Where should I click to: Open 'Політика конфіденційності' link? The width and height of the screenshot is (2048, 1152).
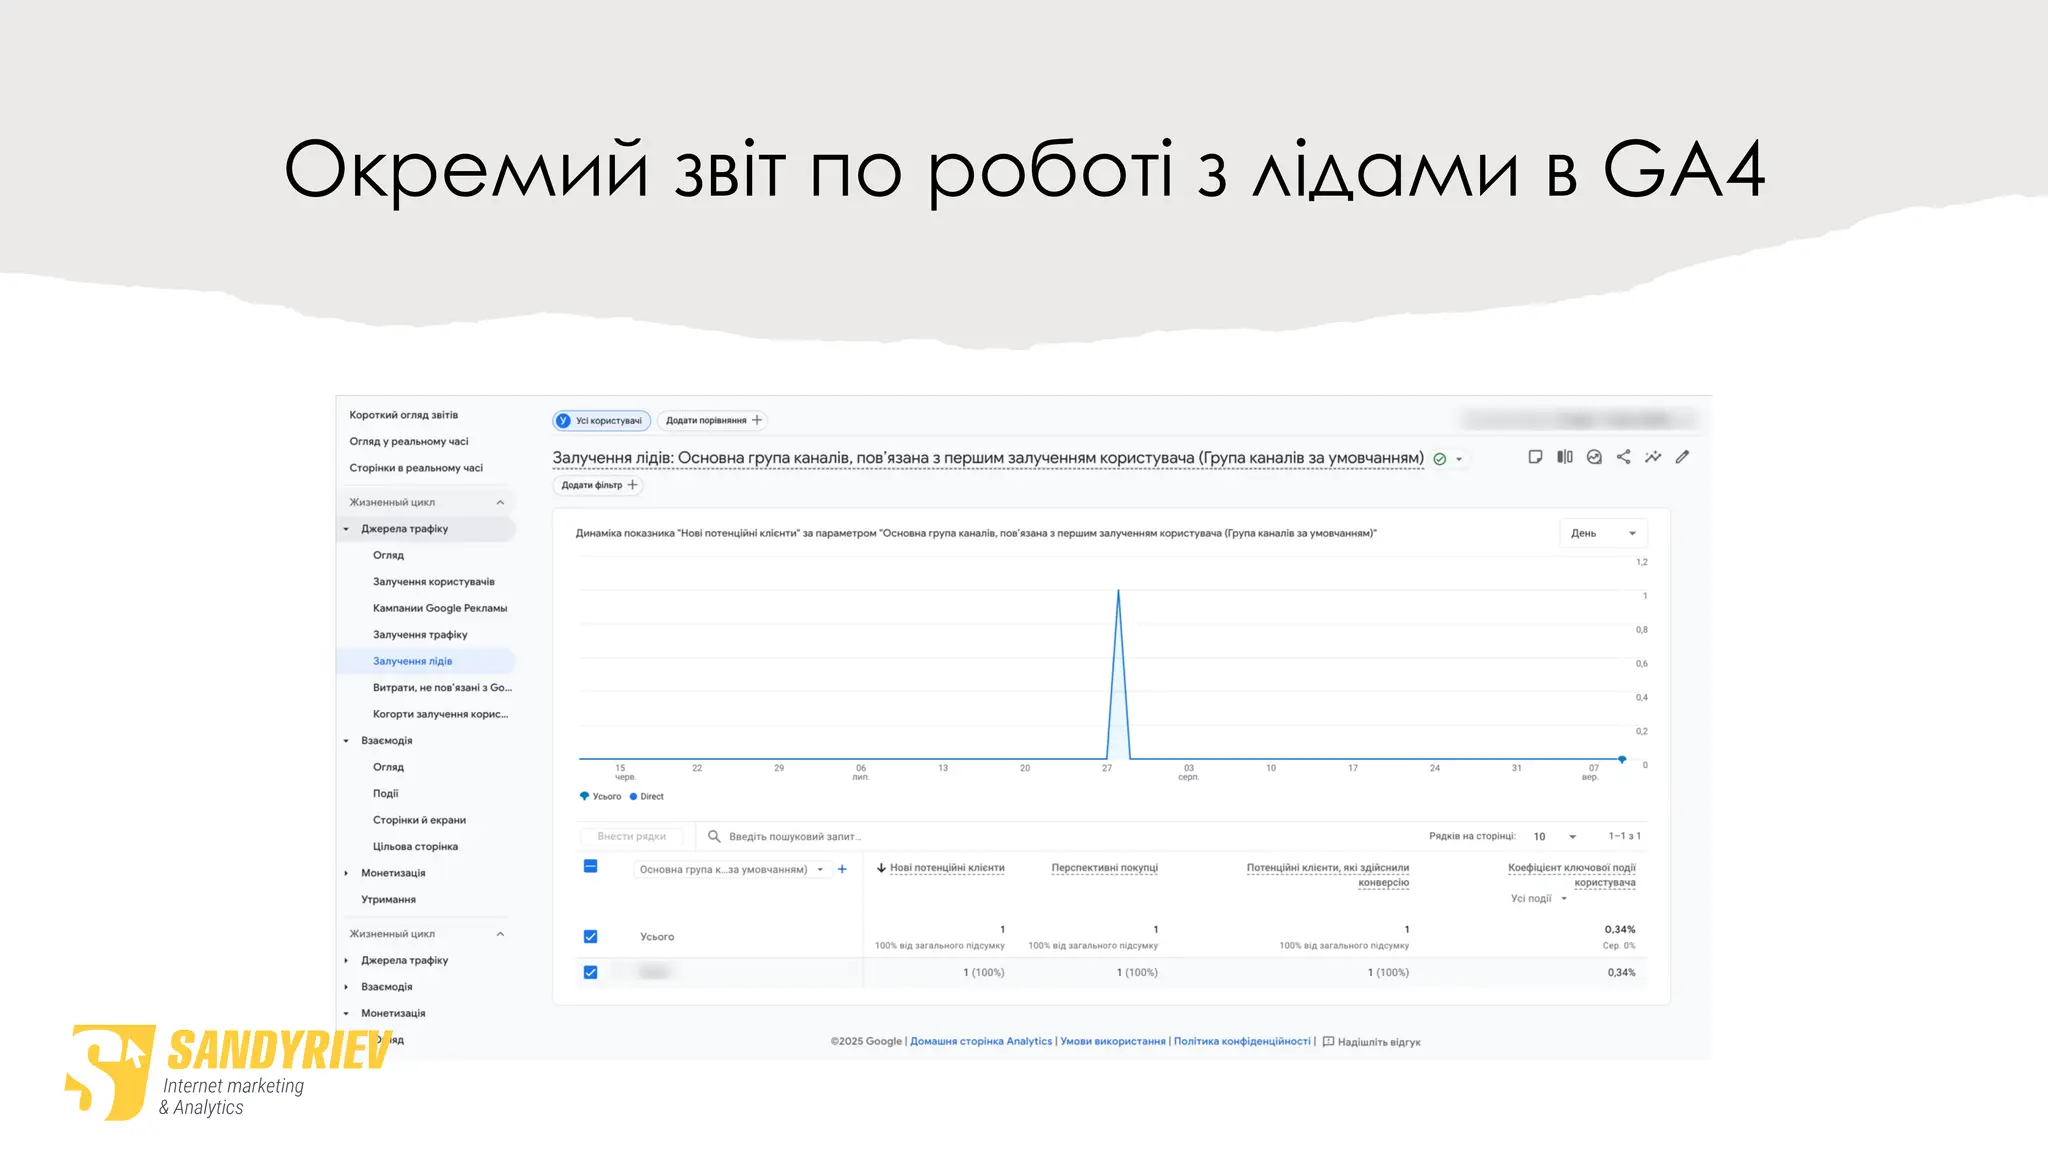click(x=1242, y=1041)
